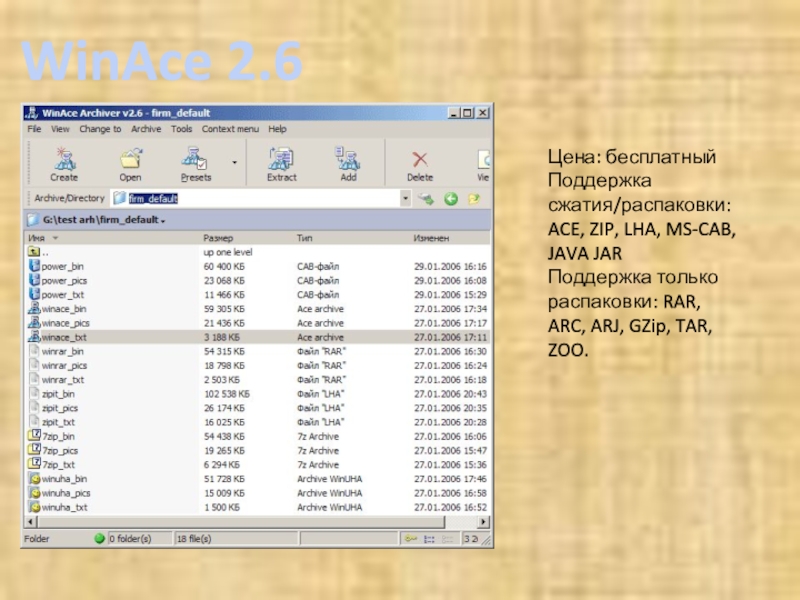Open the Context menu menu

point(230,129)
